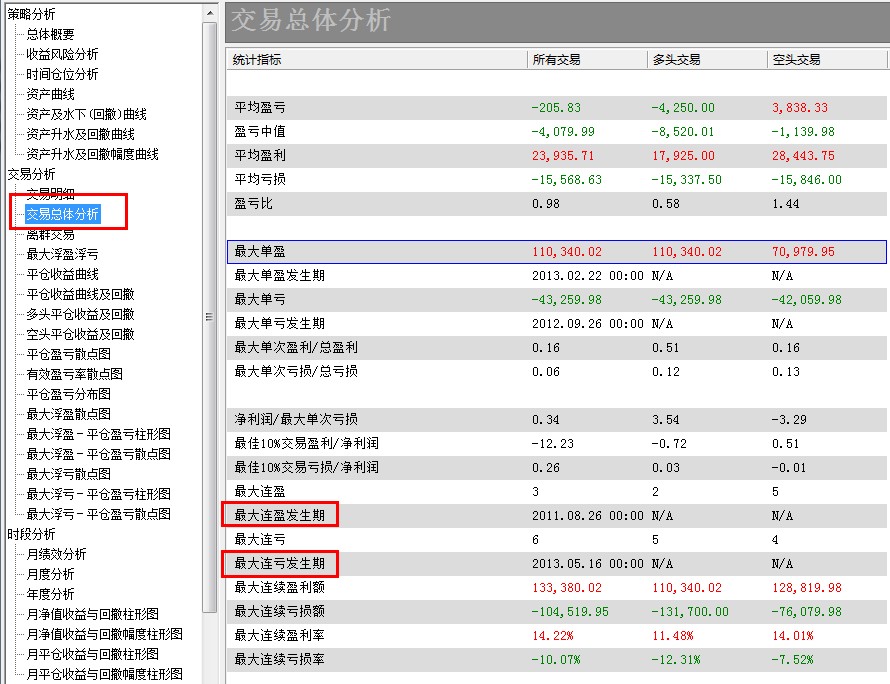Viewport: 890px width, 684px height.
Task: Select the 最大单盈 row label
Action: 260,251
